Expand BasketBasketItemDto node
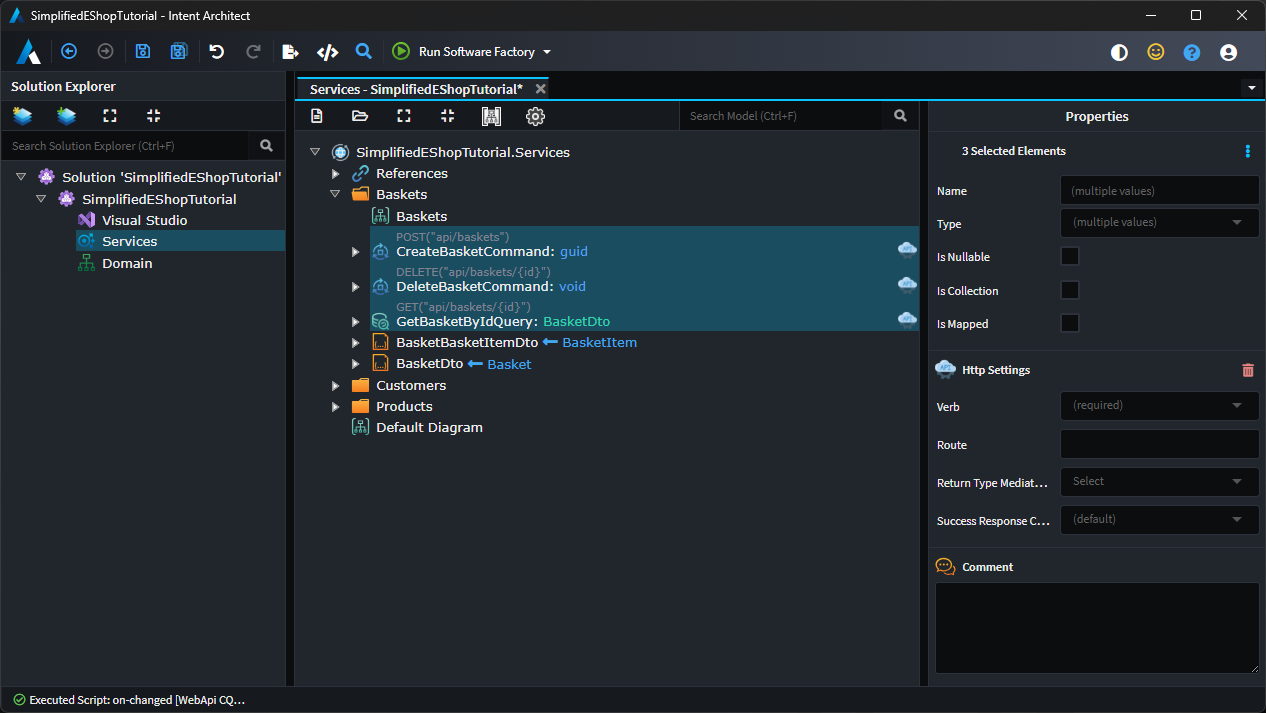This screenshot has height=713, width=1266. pos(355,343)
